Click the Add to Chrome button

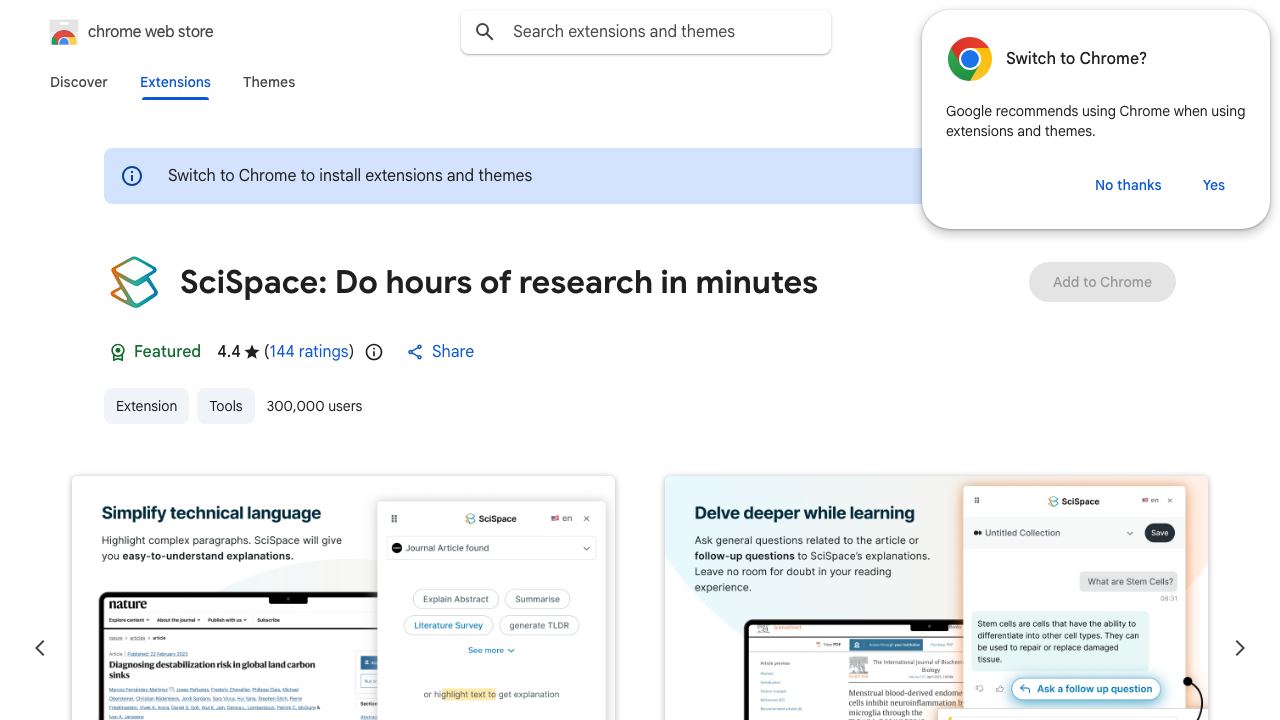(1102, 282)
